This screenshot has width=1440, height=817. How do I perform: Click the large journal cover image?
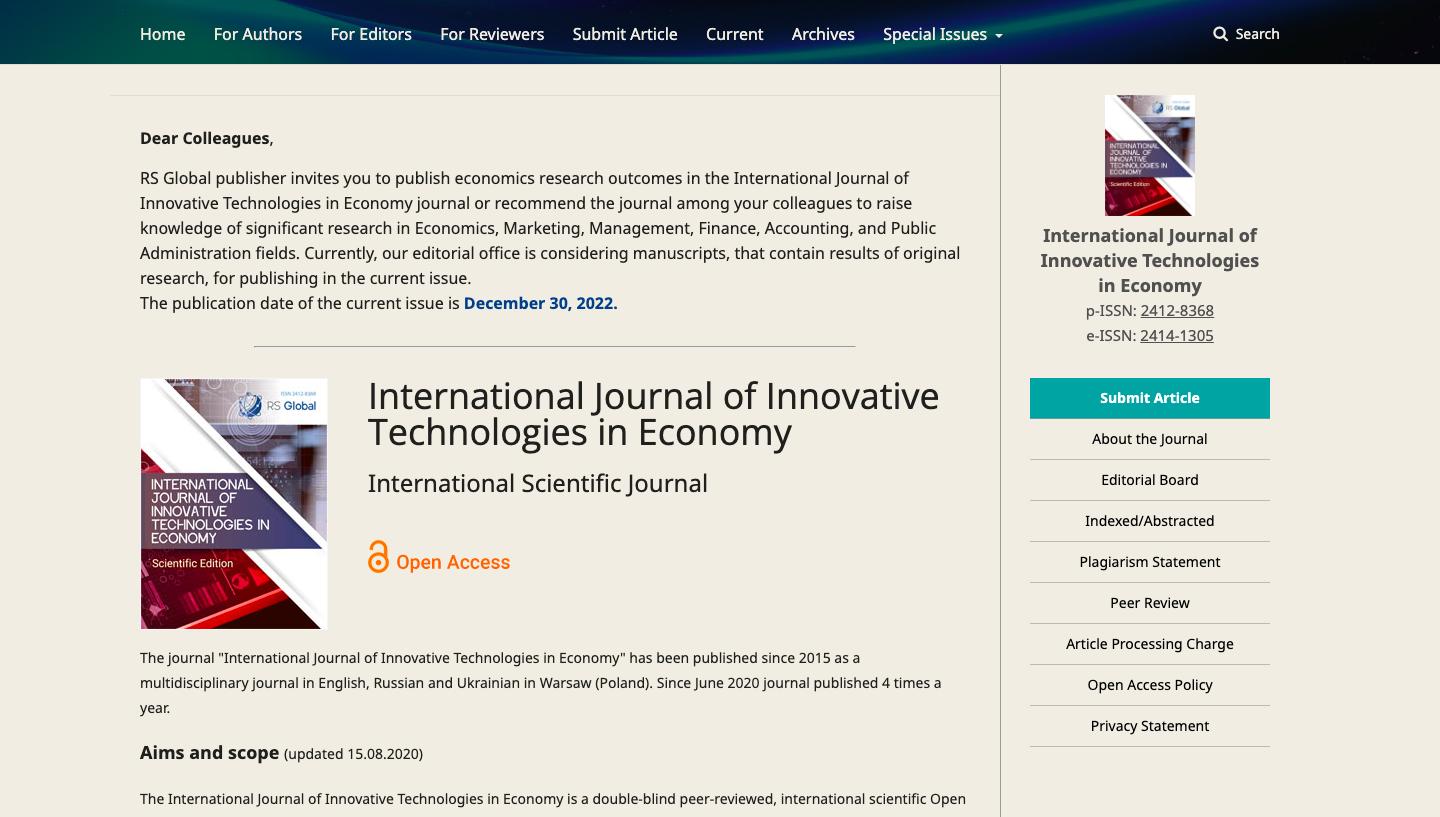point(234,503)
